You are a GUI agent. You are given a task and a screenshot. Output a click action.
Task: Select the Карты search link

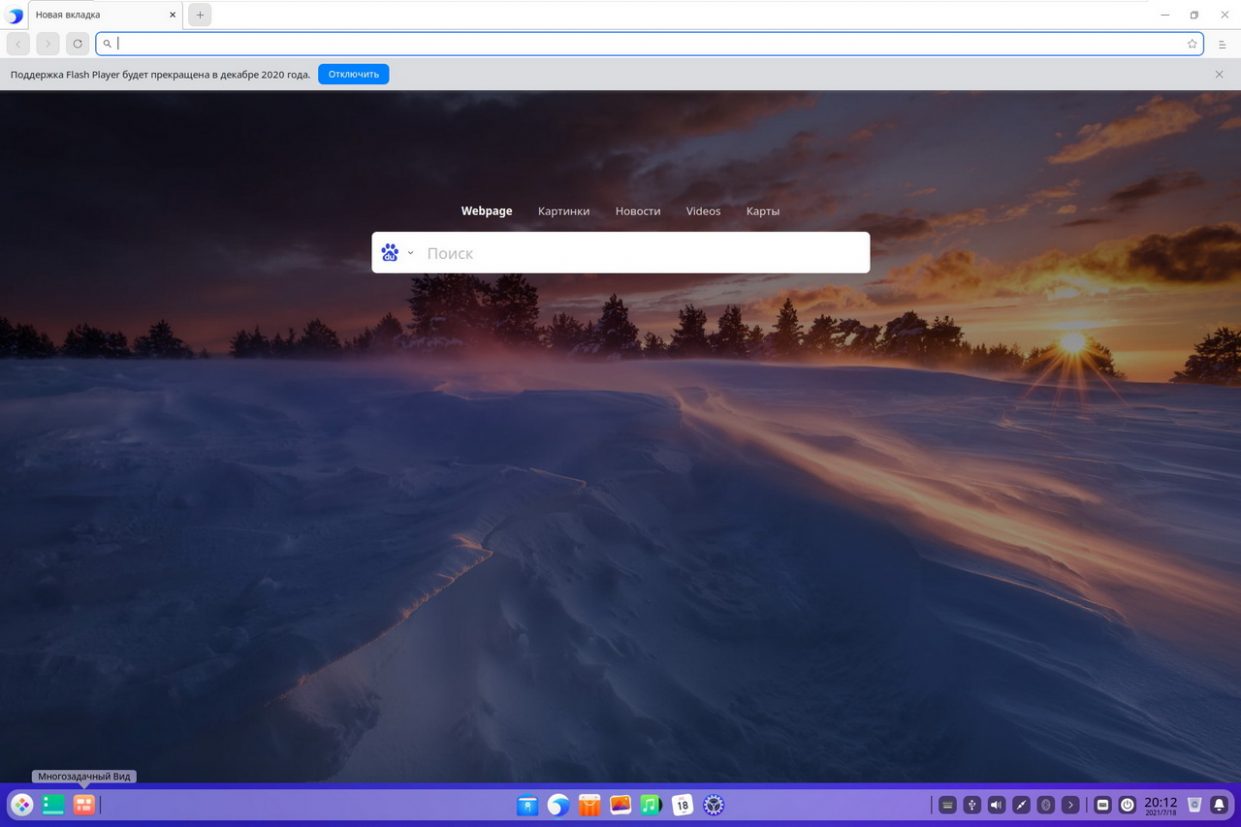(x=762, y=211)
